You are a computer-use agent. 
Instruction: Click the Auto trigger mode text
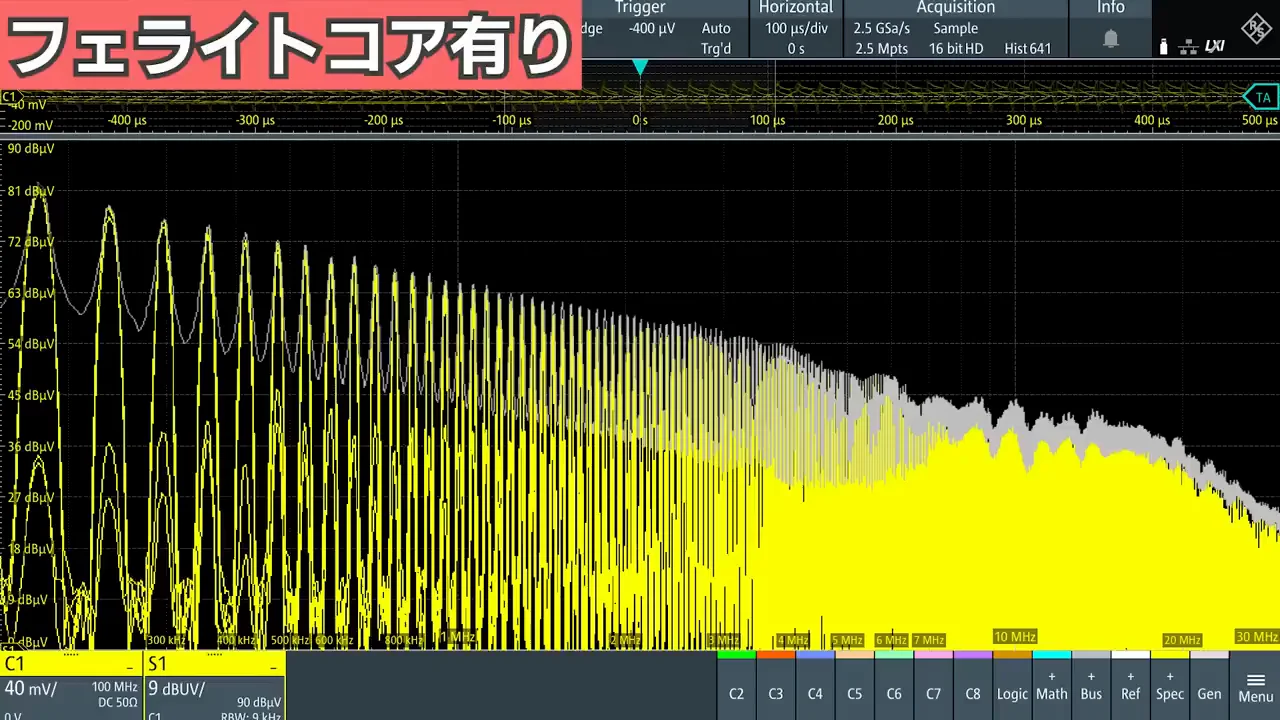coord(716,28)
